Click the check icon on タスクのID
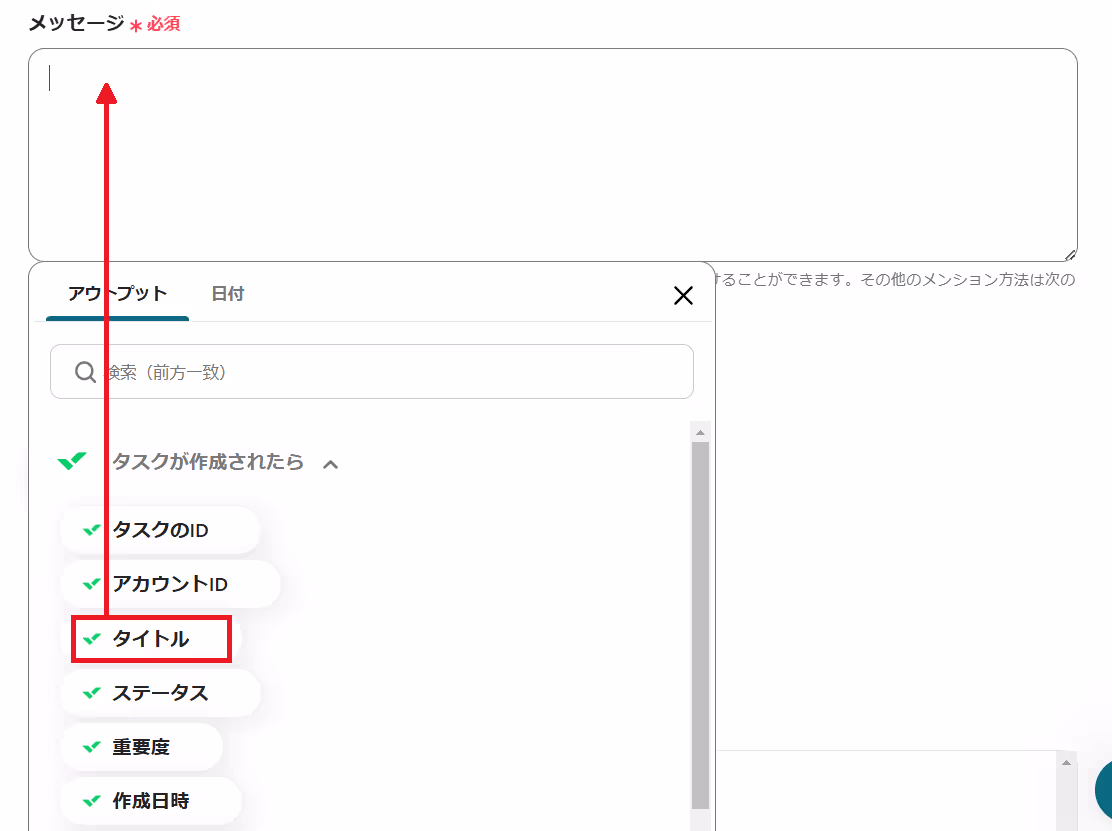Viewport: 1112px width, 831px height. pyautogui.click(x=91, y=530)
